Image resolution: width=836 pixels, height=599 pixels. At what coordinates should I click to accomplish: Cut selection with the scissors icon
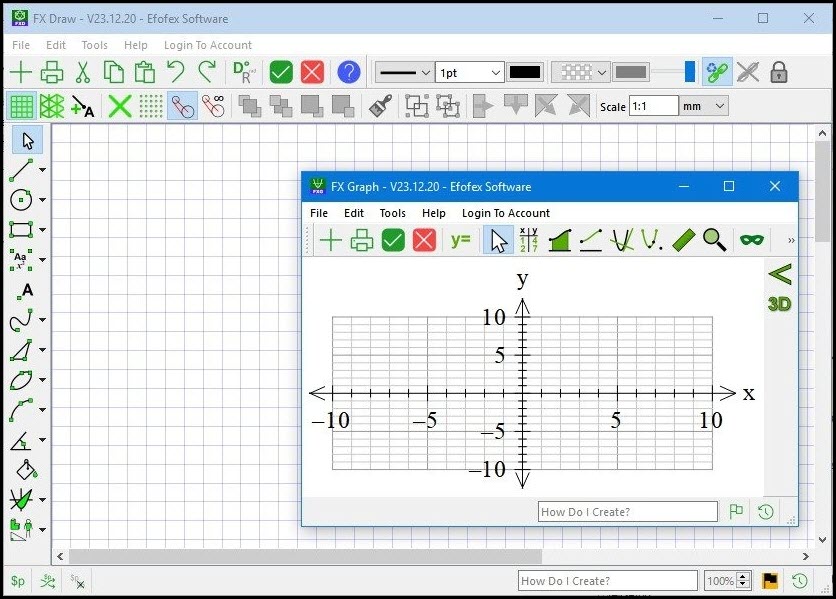coord(83,72)
